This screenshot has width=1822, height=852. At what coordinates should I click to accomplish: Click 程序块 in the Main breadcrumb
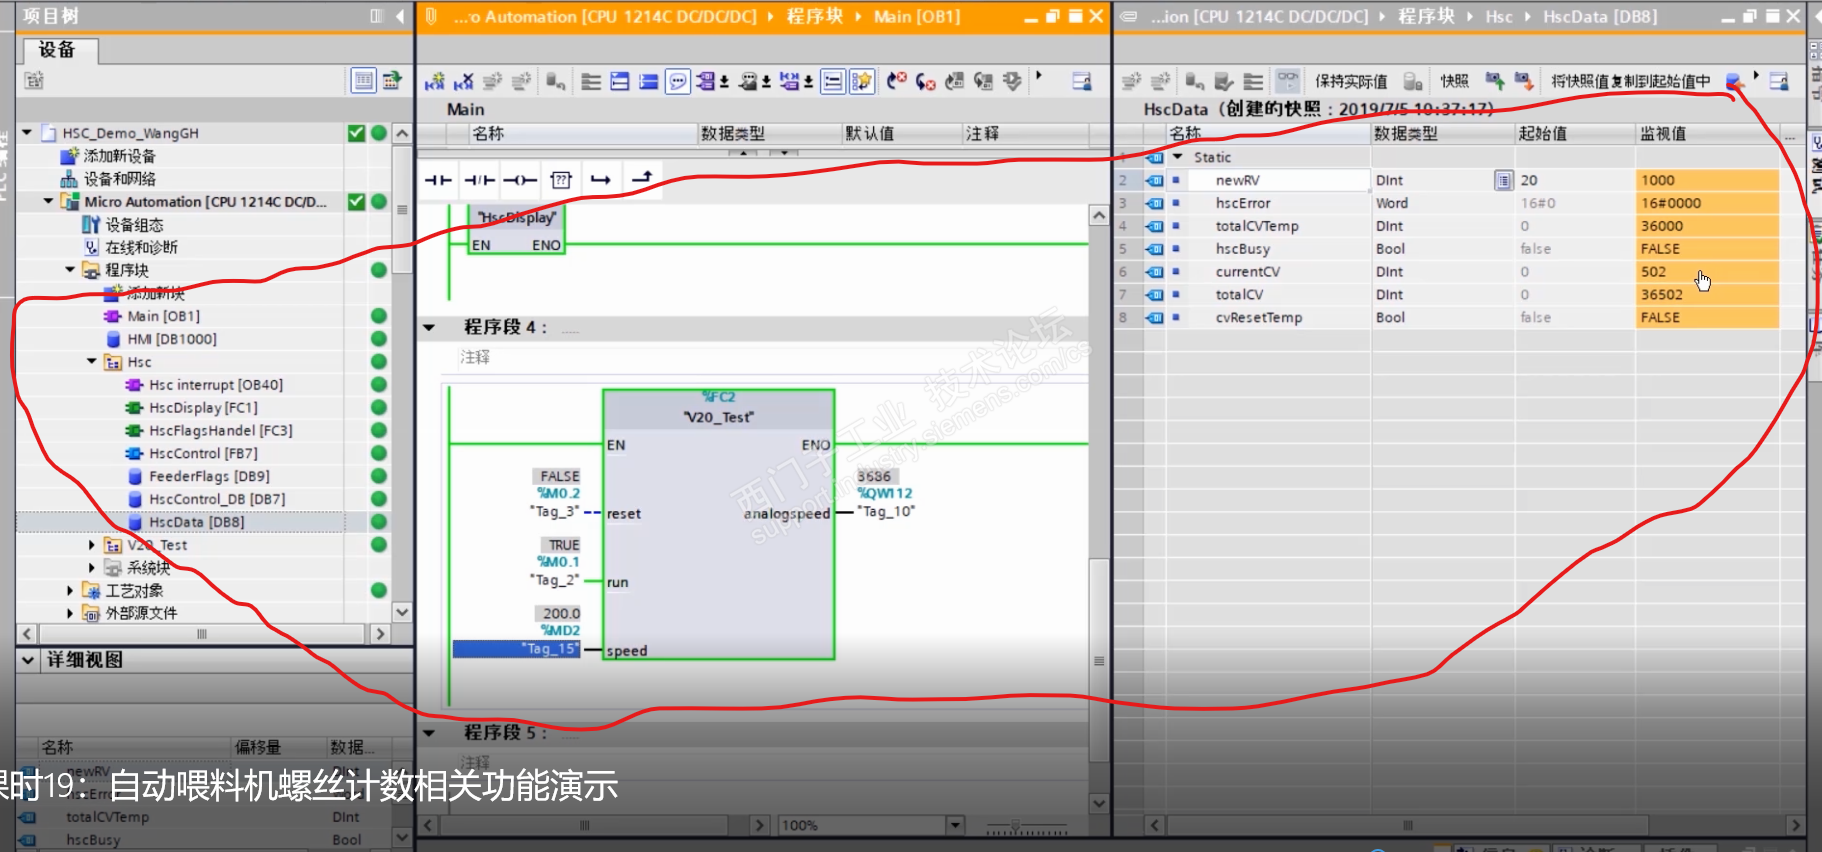pyautogui.click(x=814, y=16)
